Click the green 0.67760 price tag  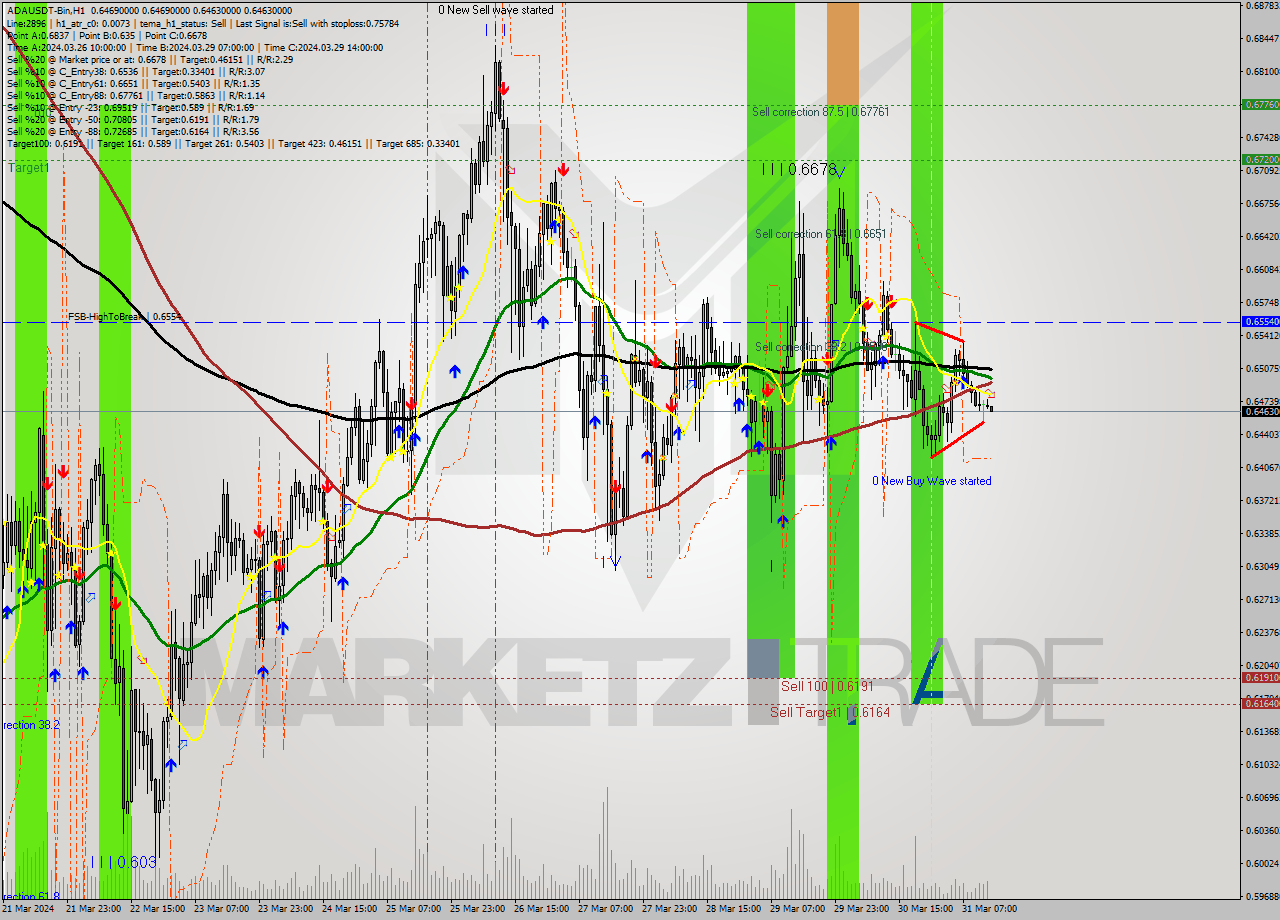point(1260,104)
